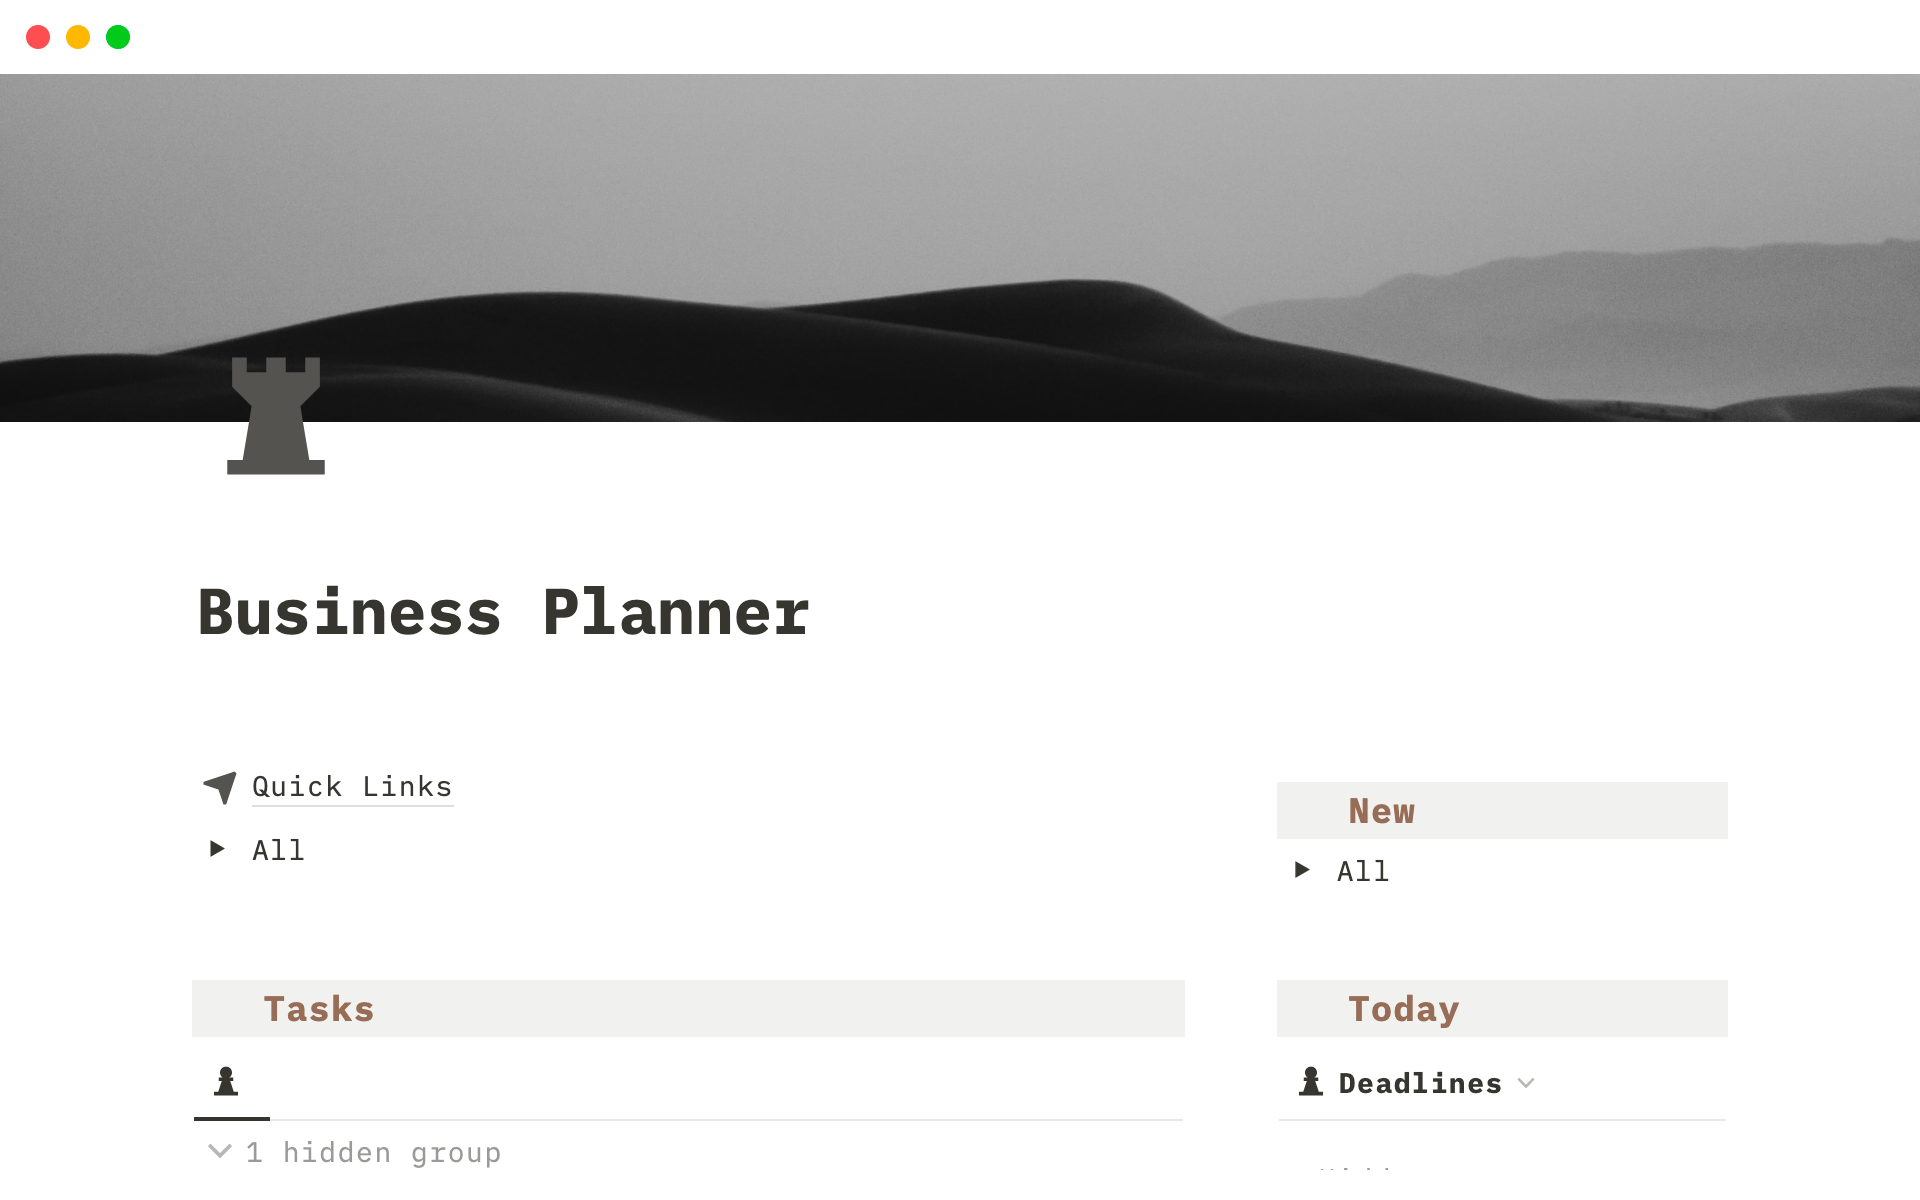The image size is (1920, 1200).
Task: Click the New section heading
Action: tap(1381, 811)
